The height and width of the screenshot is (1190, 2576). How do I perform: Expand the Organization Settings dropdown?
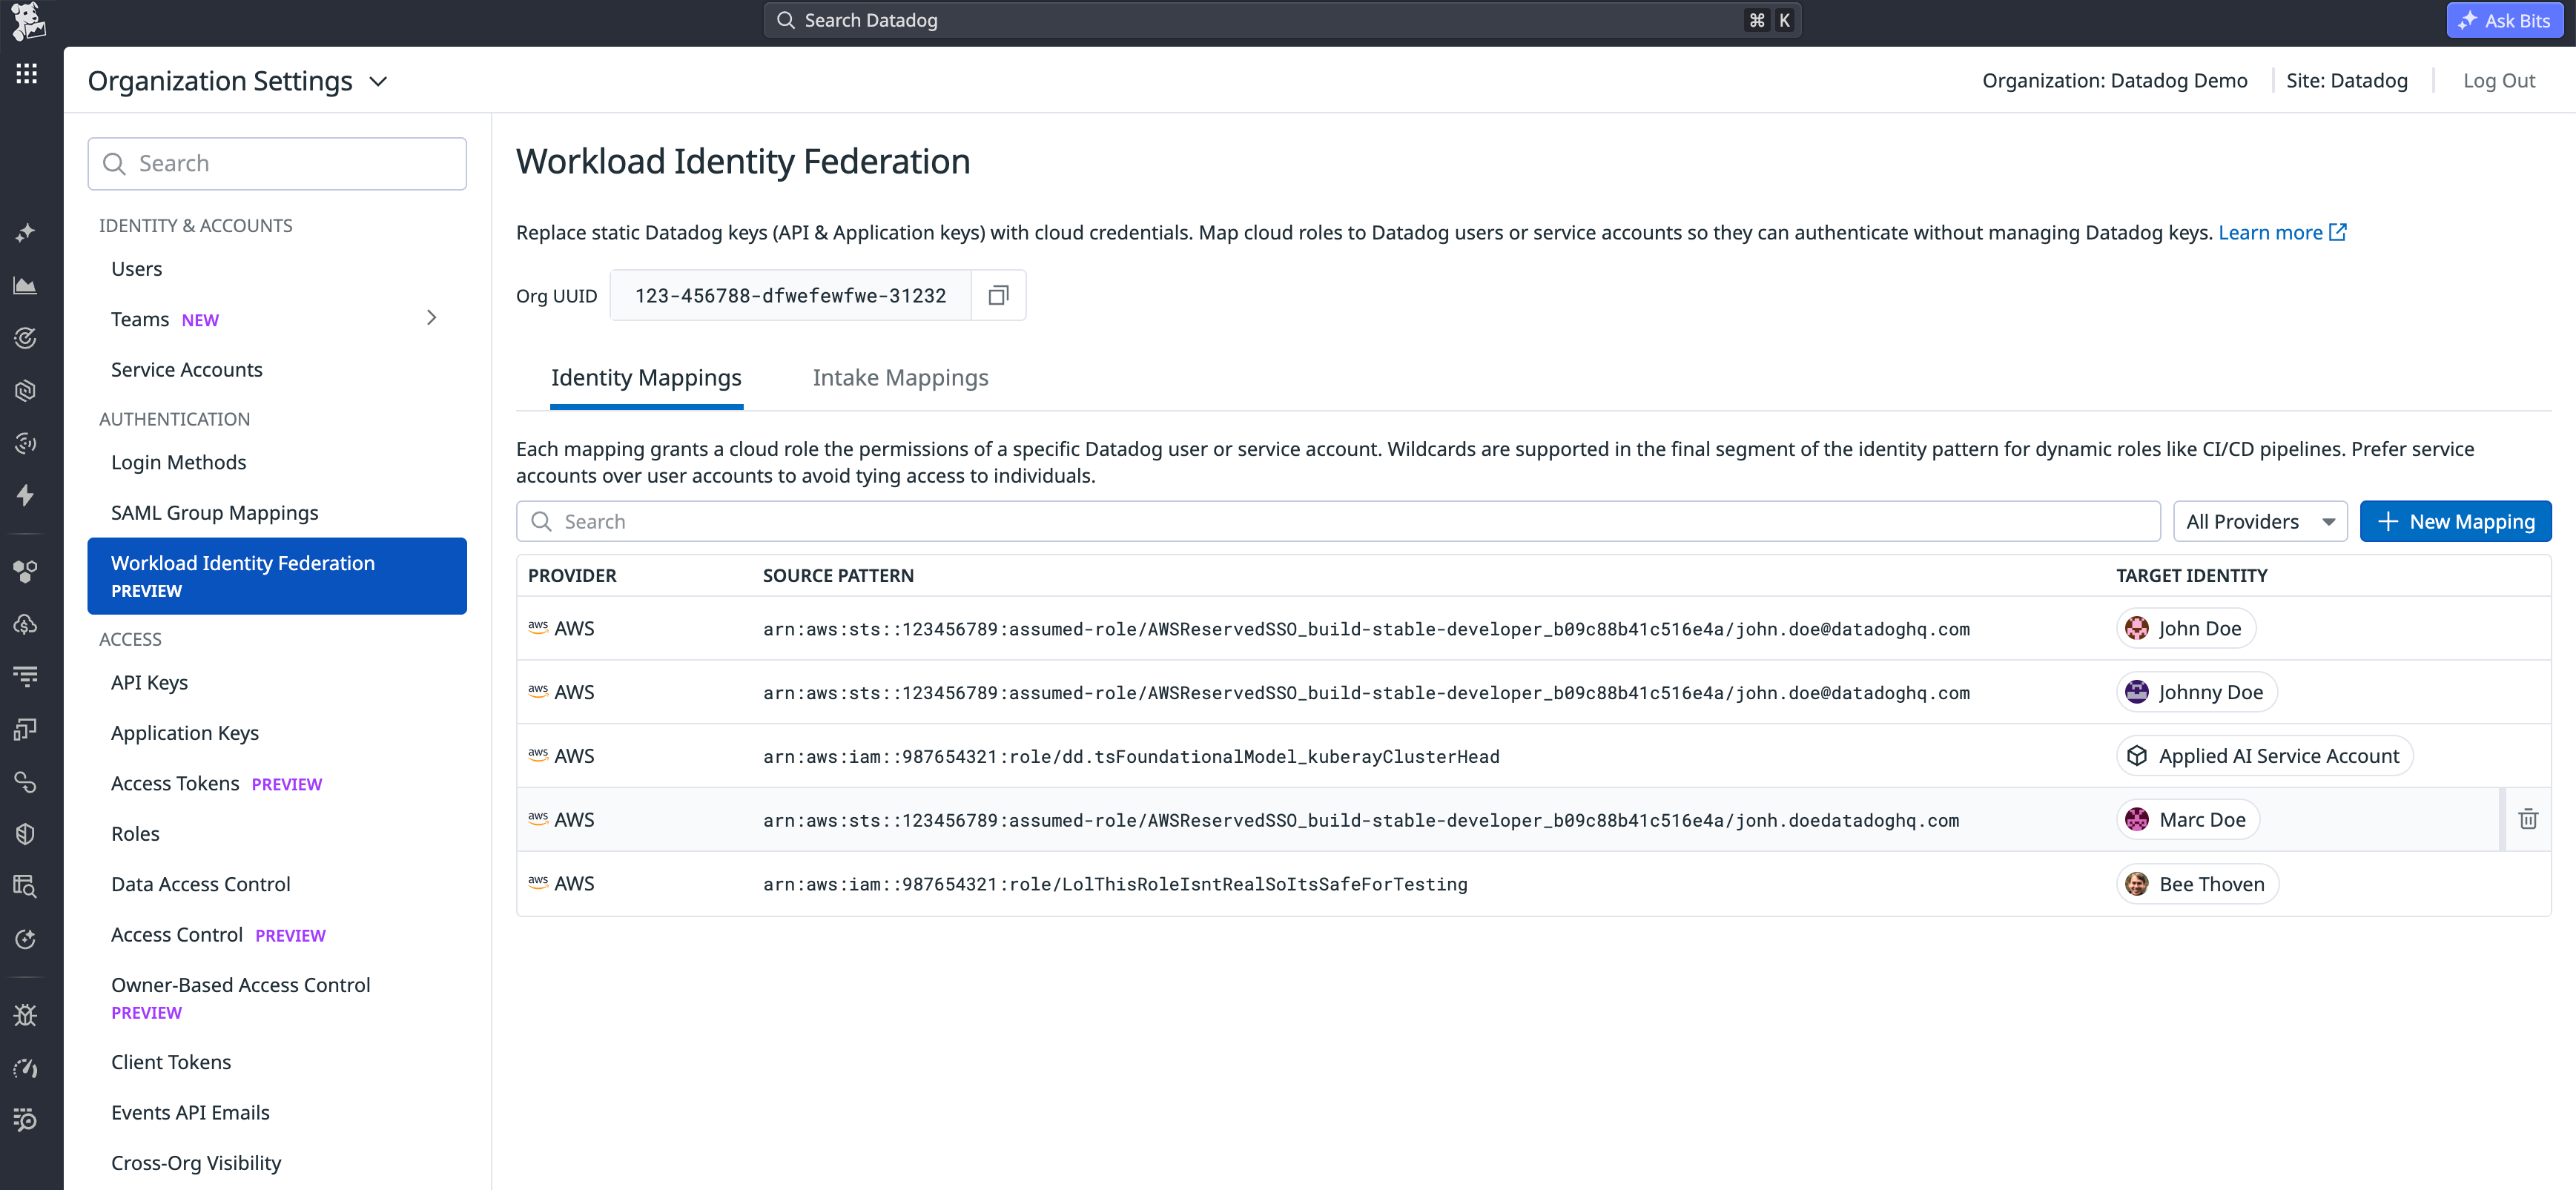tap(378, 81)
